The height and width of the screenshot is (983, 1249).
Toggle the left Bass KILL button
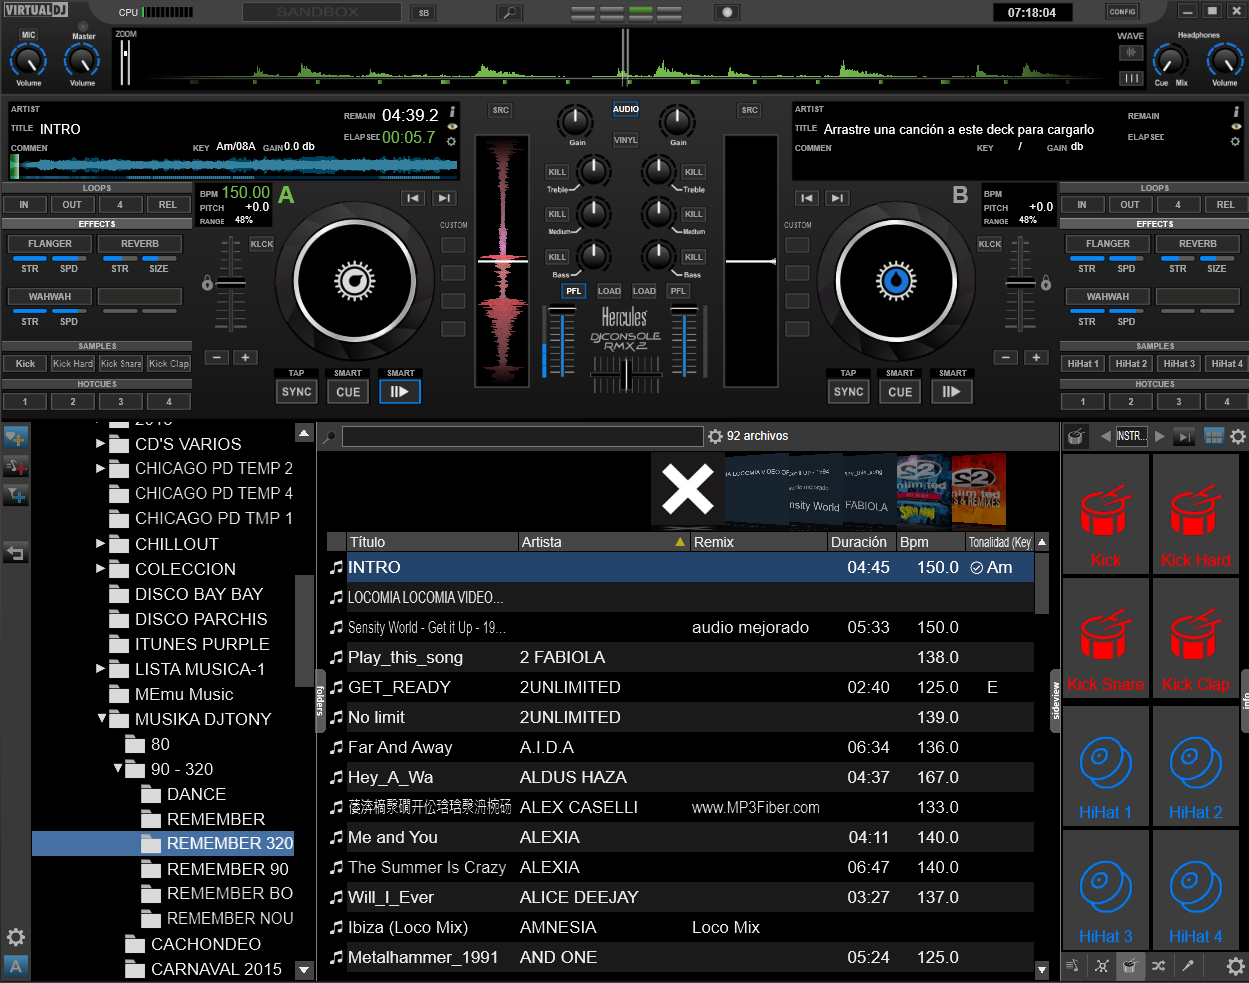pos(557,257)
